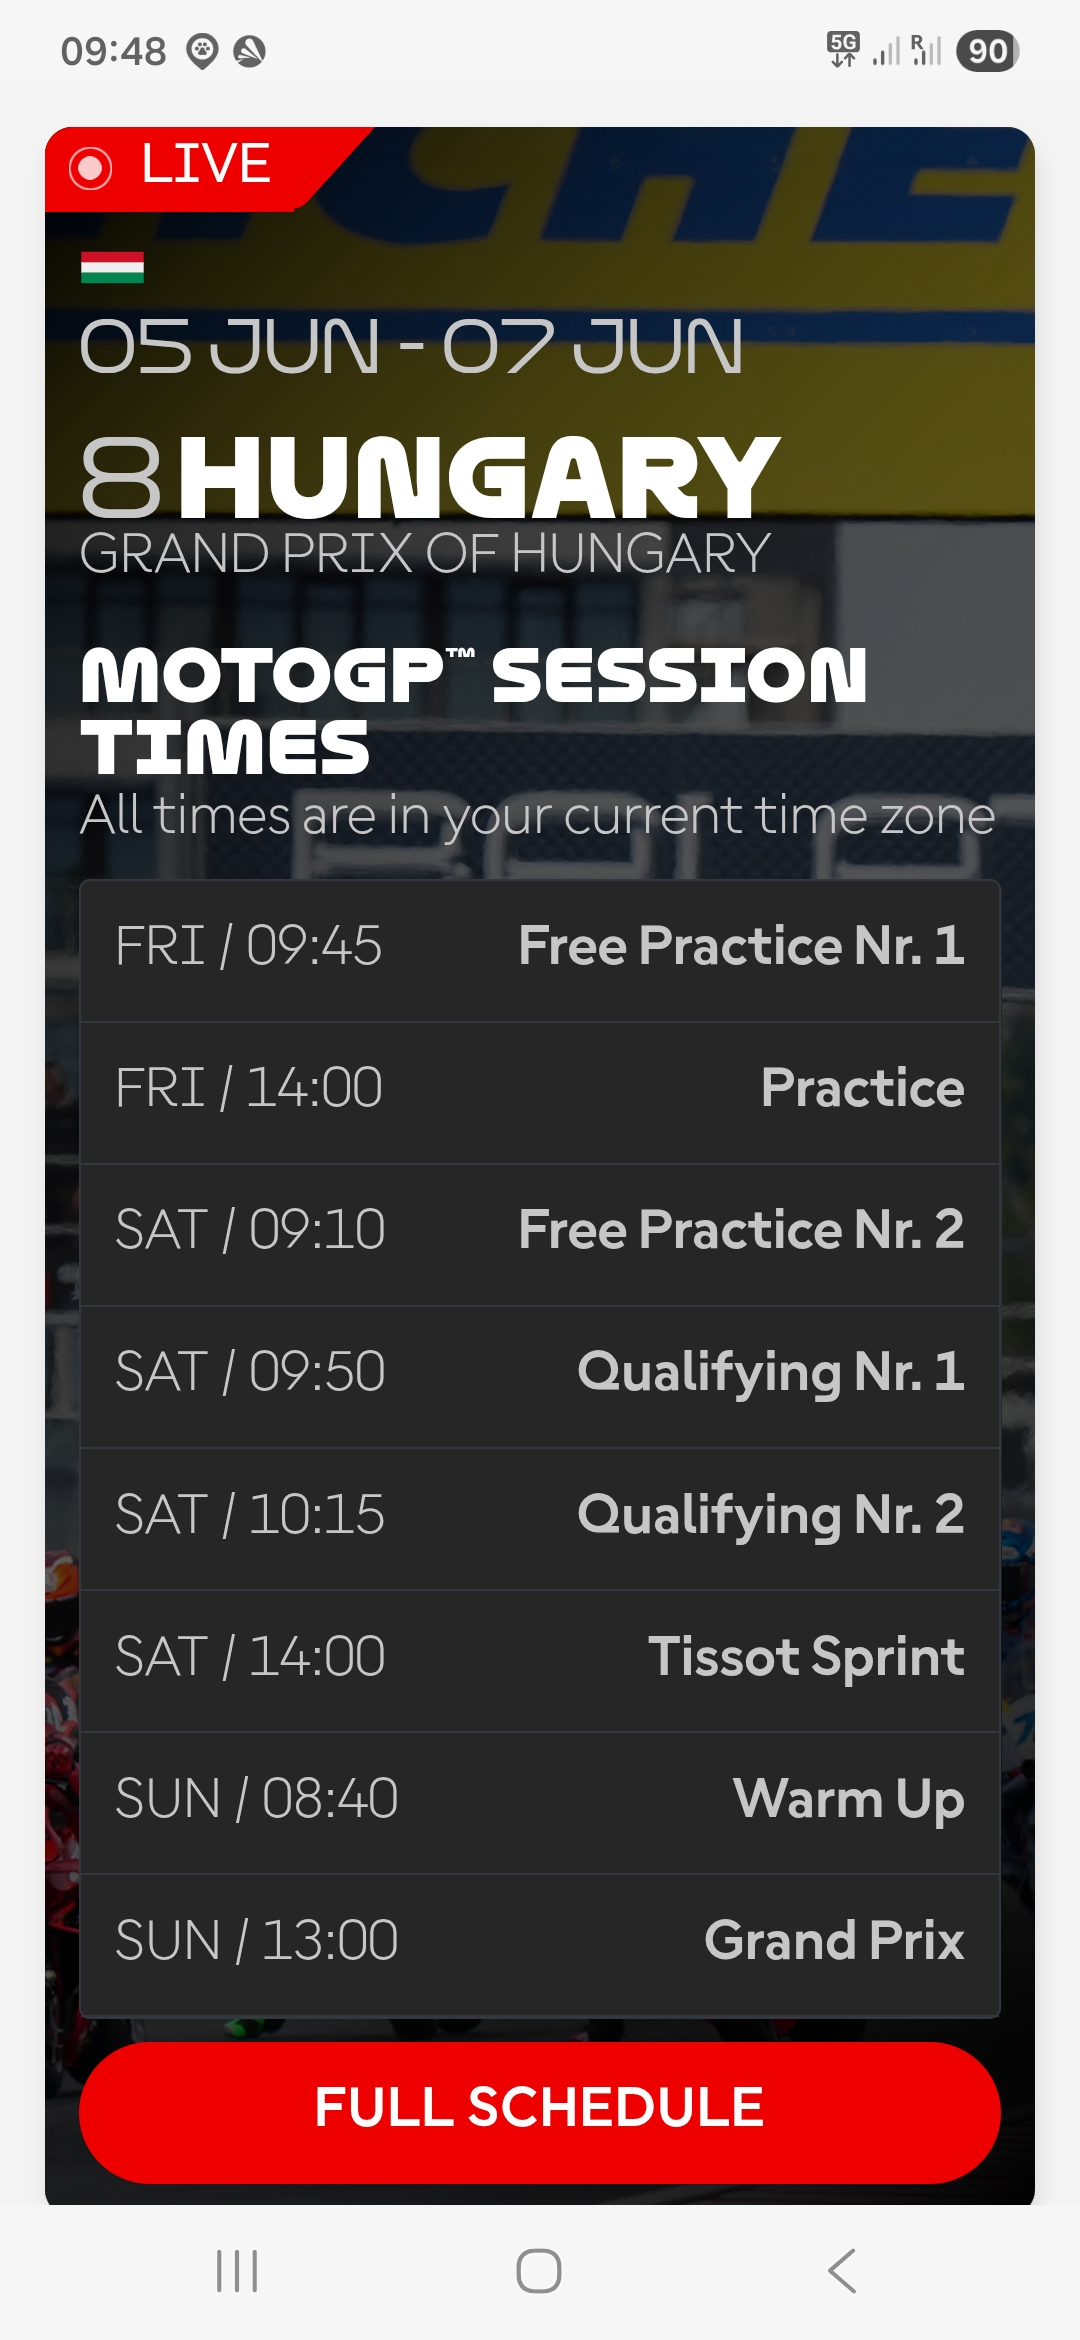Tap the 5G network status icon
The image size is (1080, 2340).
pos(843,49)
